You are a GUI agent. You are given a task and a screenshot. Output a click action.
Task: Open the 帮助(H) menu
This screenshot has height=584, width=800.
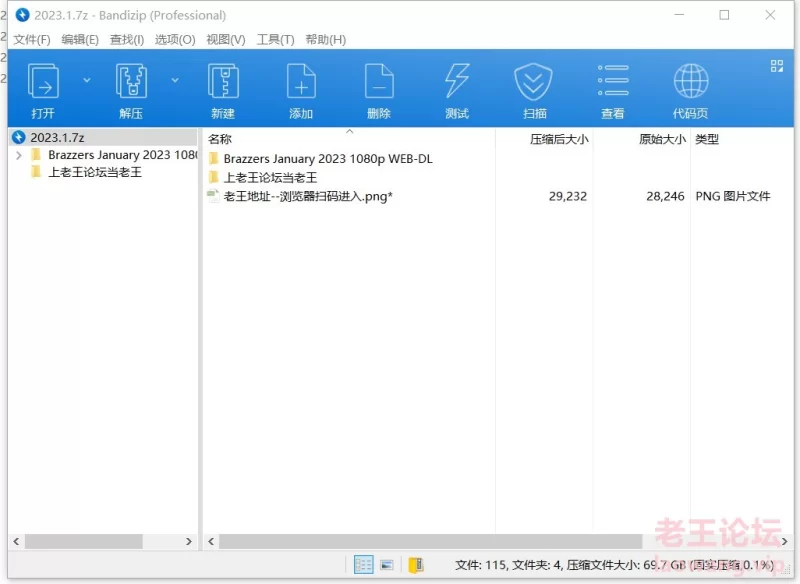[x=326, y=39]
